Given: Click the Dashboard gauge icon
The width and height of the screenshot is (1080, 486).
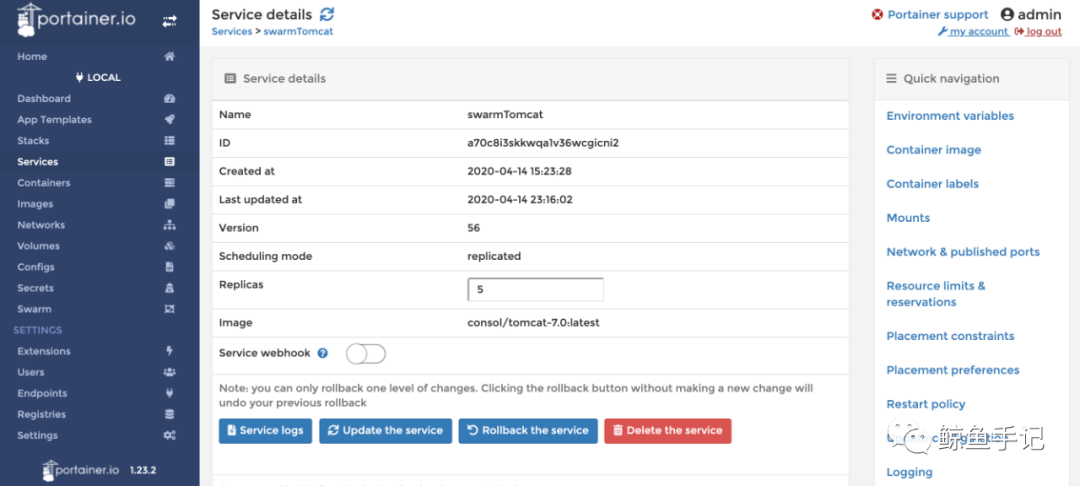Looking at the screenshot, I should [169, 99].
